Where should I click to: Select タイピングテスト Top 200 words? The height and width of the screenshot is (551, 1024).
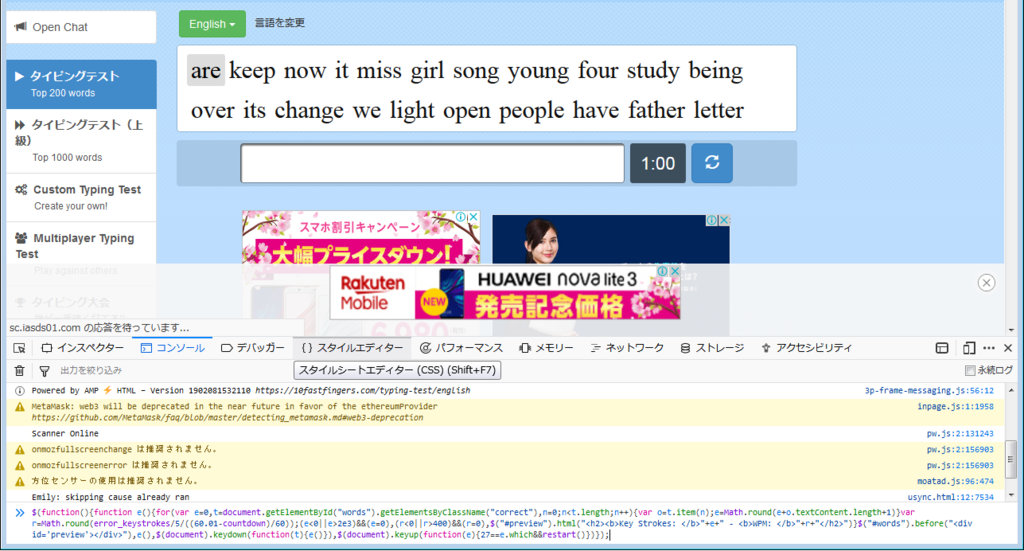(81, 84)
